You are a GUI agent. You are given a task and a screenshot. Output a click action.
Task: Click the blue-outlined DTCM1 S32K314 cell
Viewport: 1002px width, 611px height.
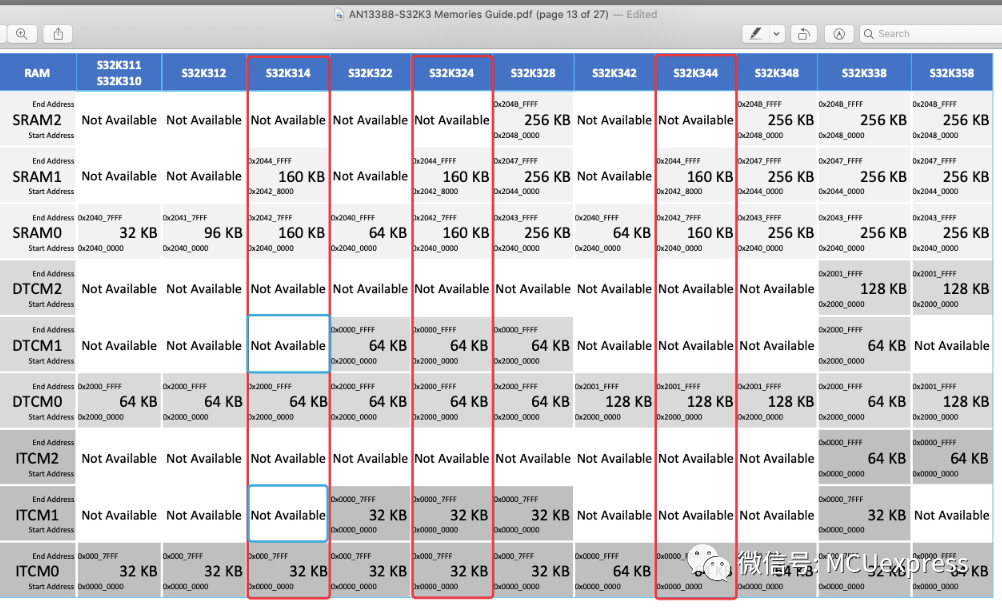pyautogui.click(x=288, y=344)
